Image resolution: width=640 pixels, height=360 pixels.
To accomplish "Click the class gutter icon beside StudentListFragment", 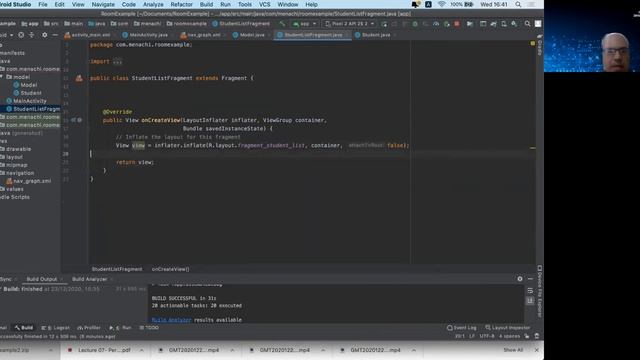I will [79, 78].
